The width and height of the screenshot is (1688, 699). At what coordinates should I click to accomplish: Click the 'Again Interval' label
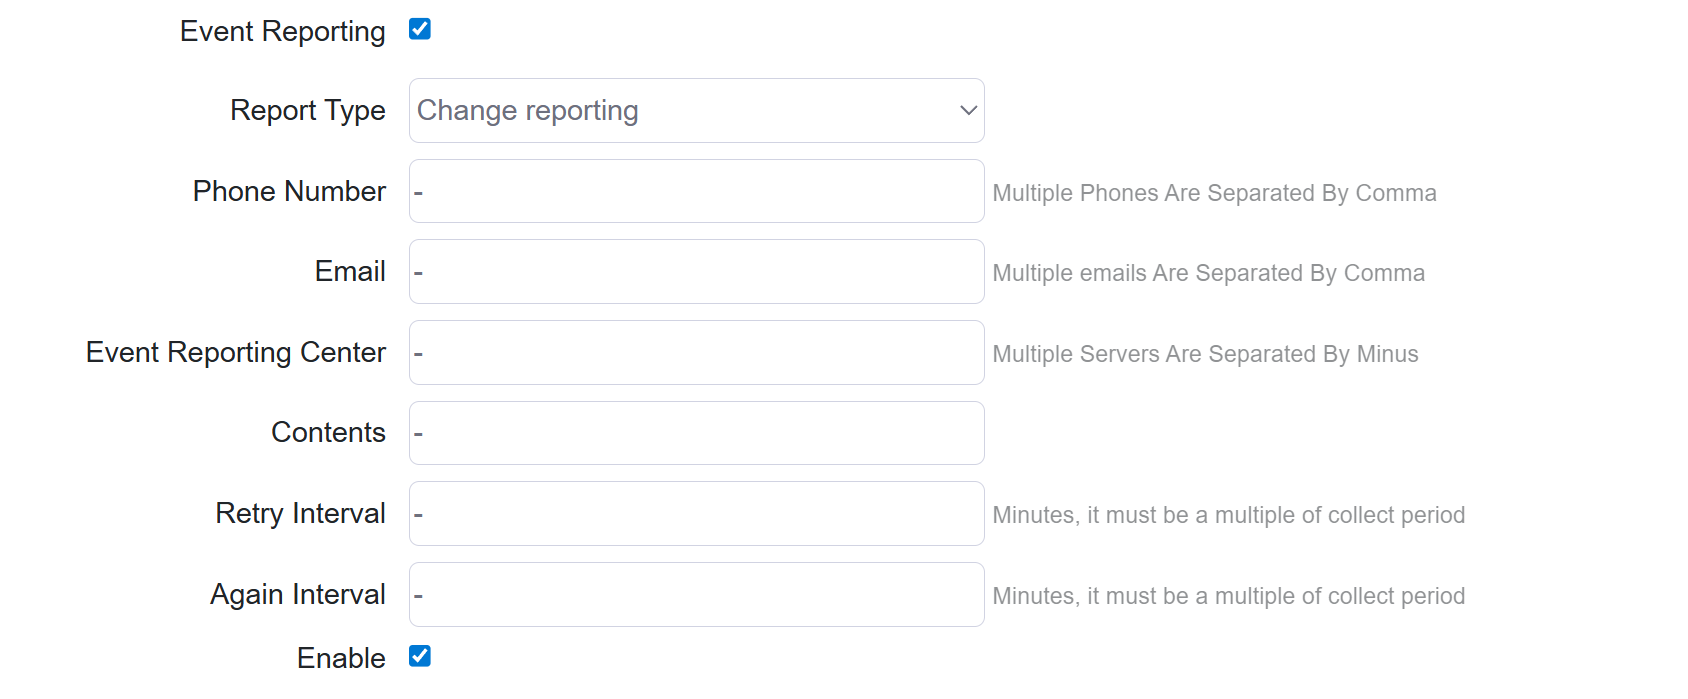coord(298,595)
